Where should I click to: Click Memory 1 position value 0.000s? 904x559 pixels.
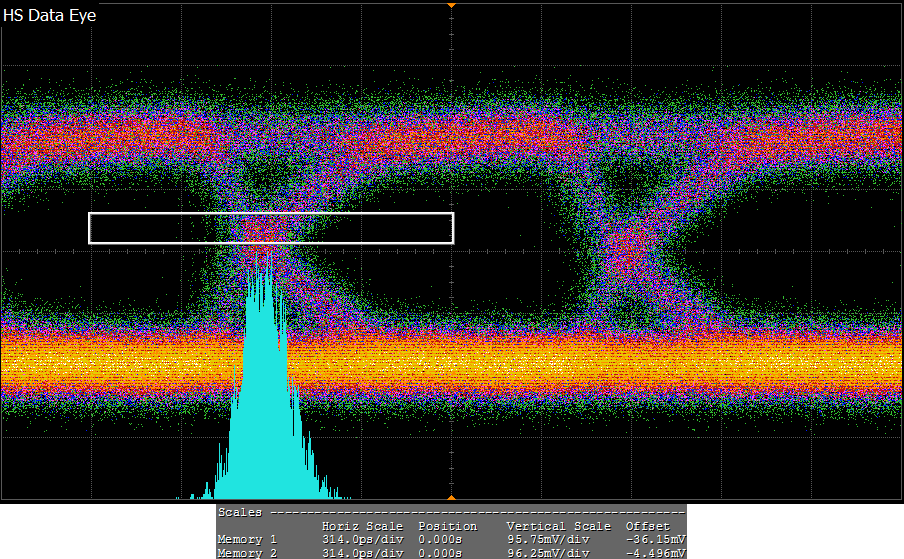[x=440, y=540]
